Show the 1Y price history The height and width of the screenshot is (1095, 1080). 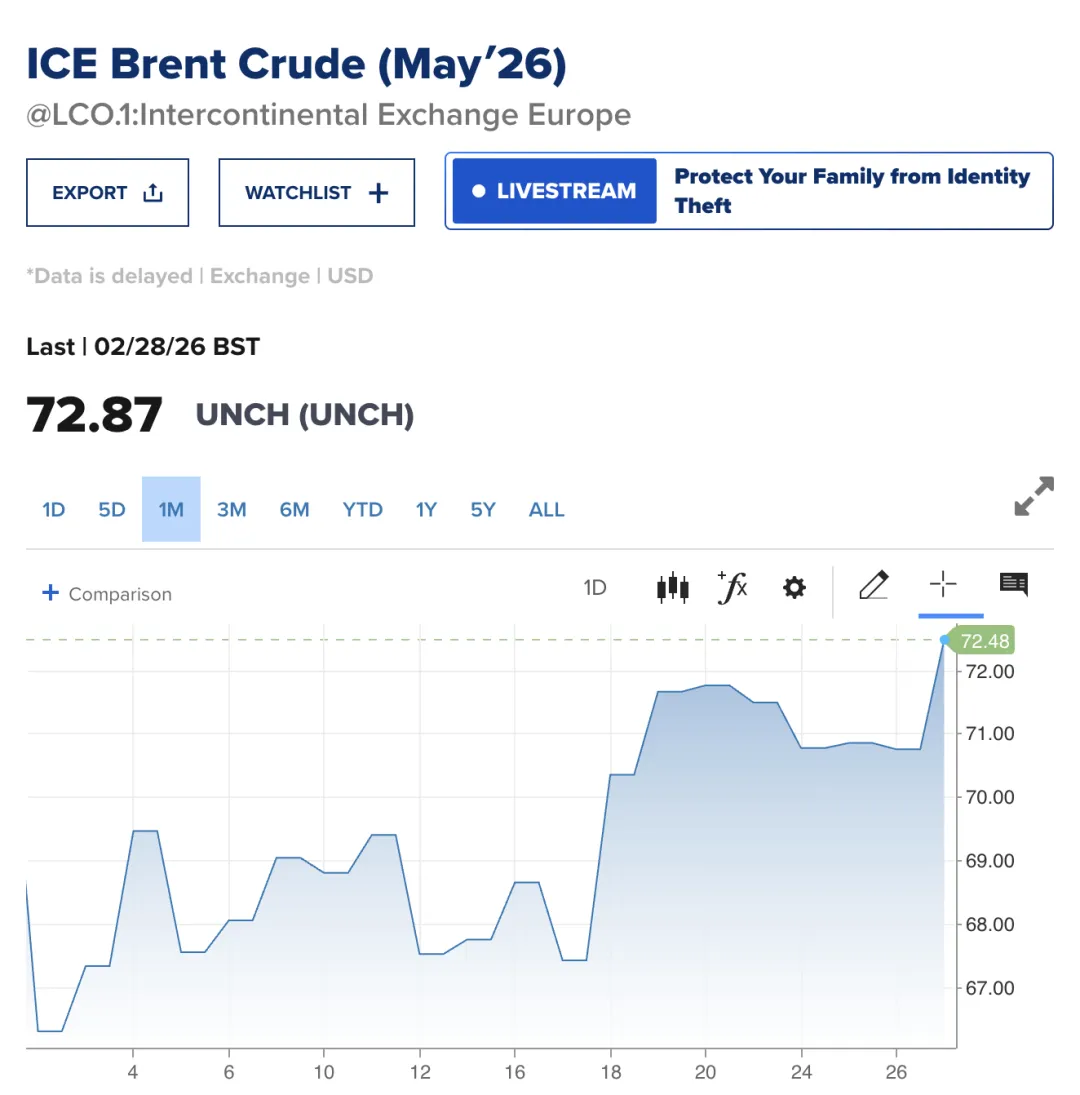pyautogui.click(x=426, y=510)
